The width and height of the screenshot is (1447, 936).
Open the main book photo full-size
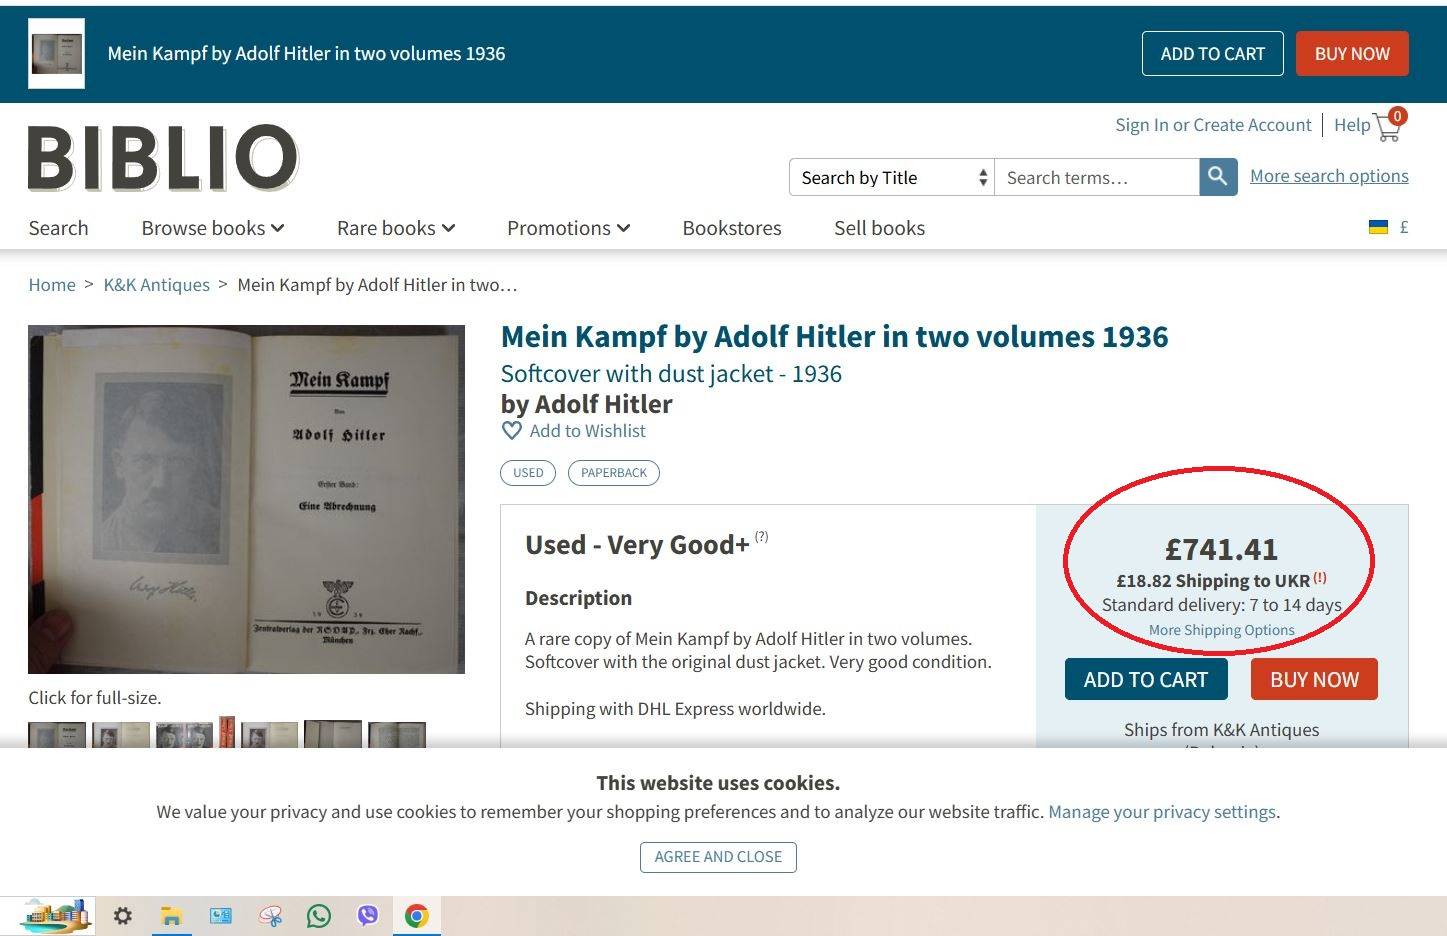click(246, 499)
